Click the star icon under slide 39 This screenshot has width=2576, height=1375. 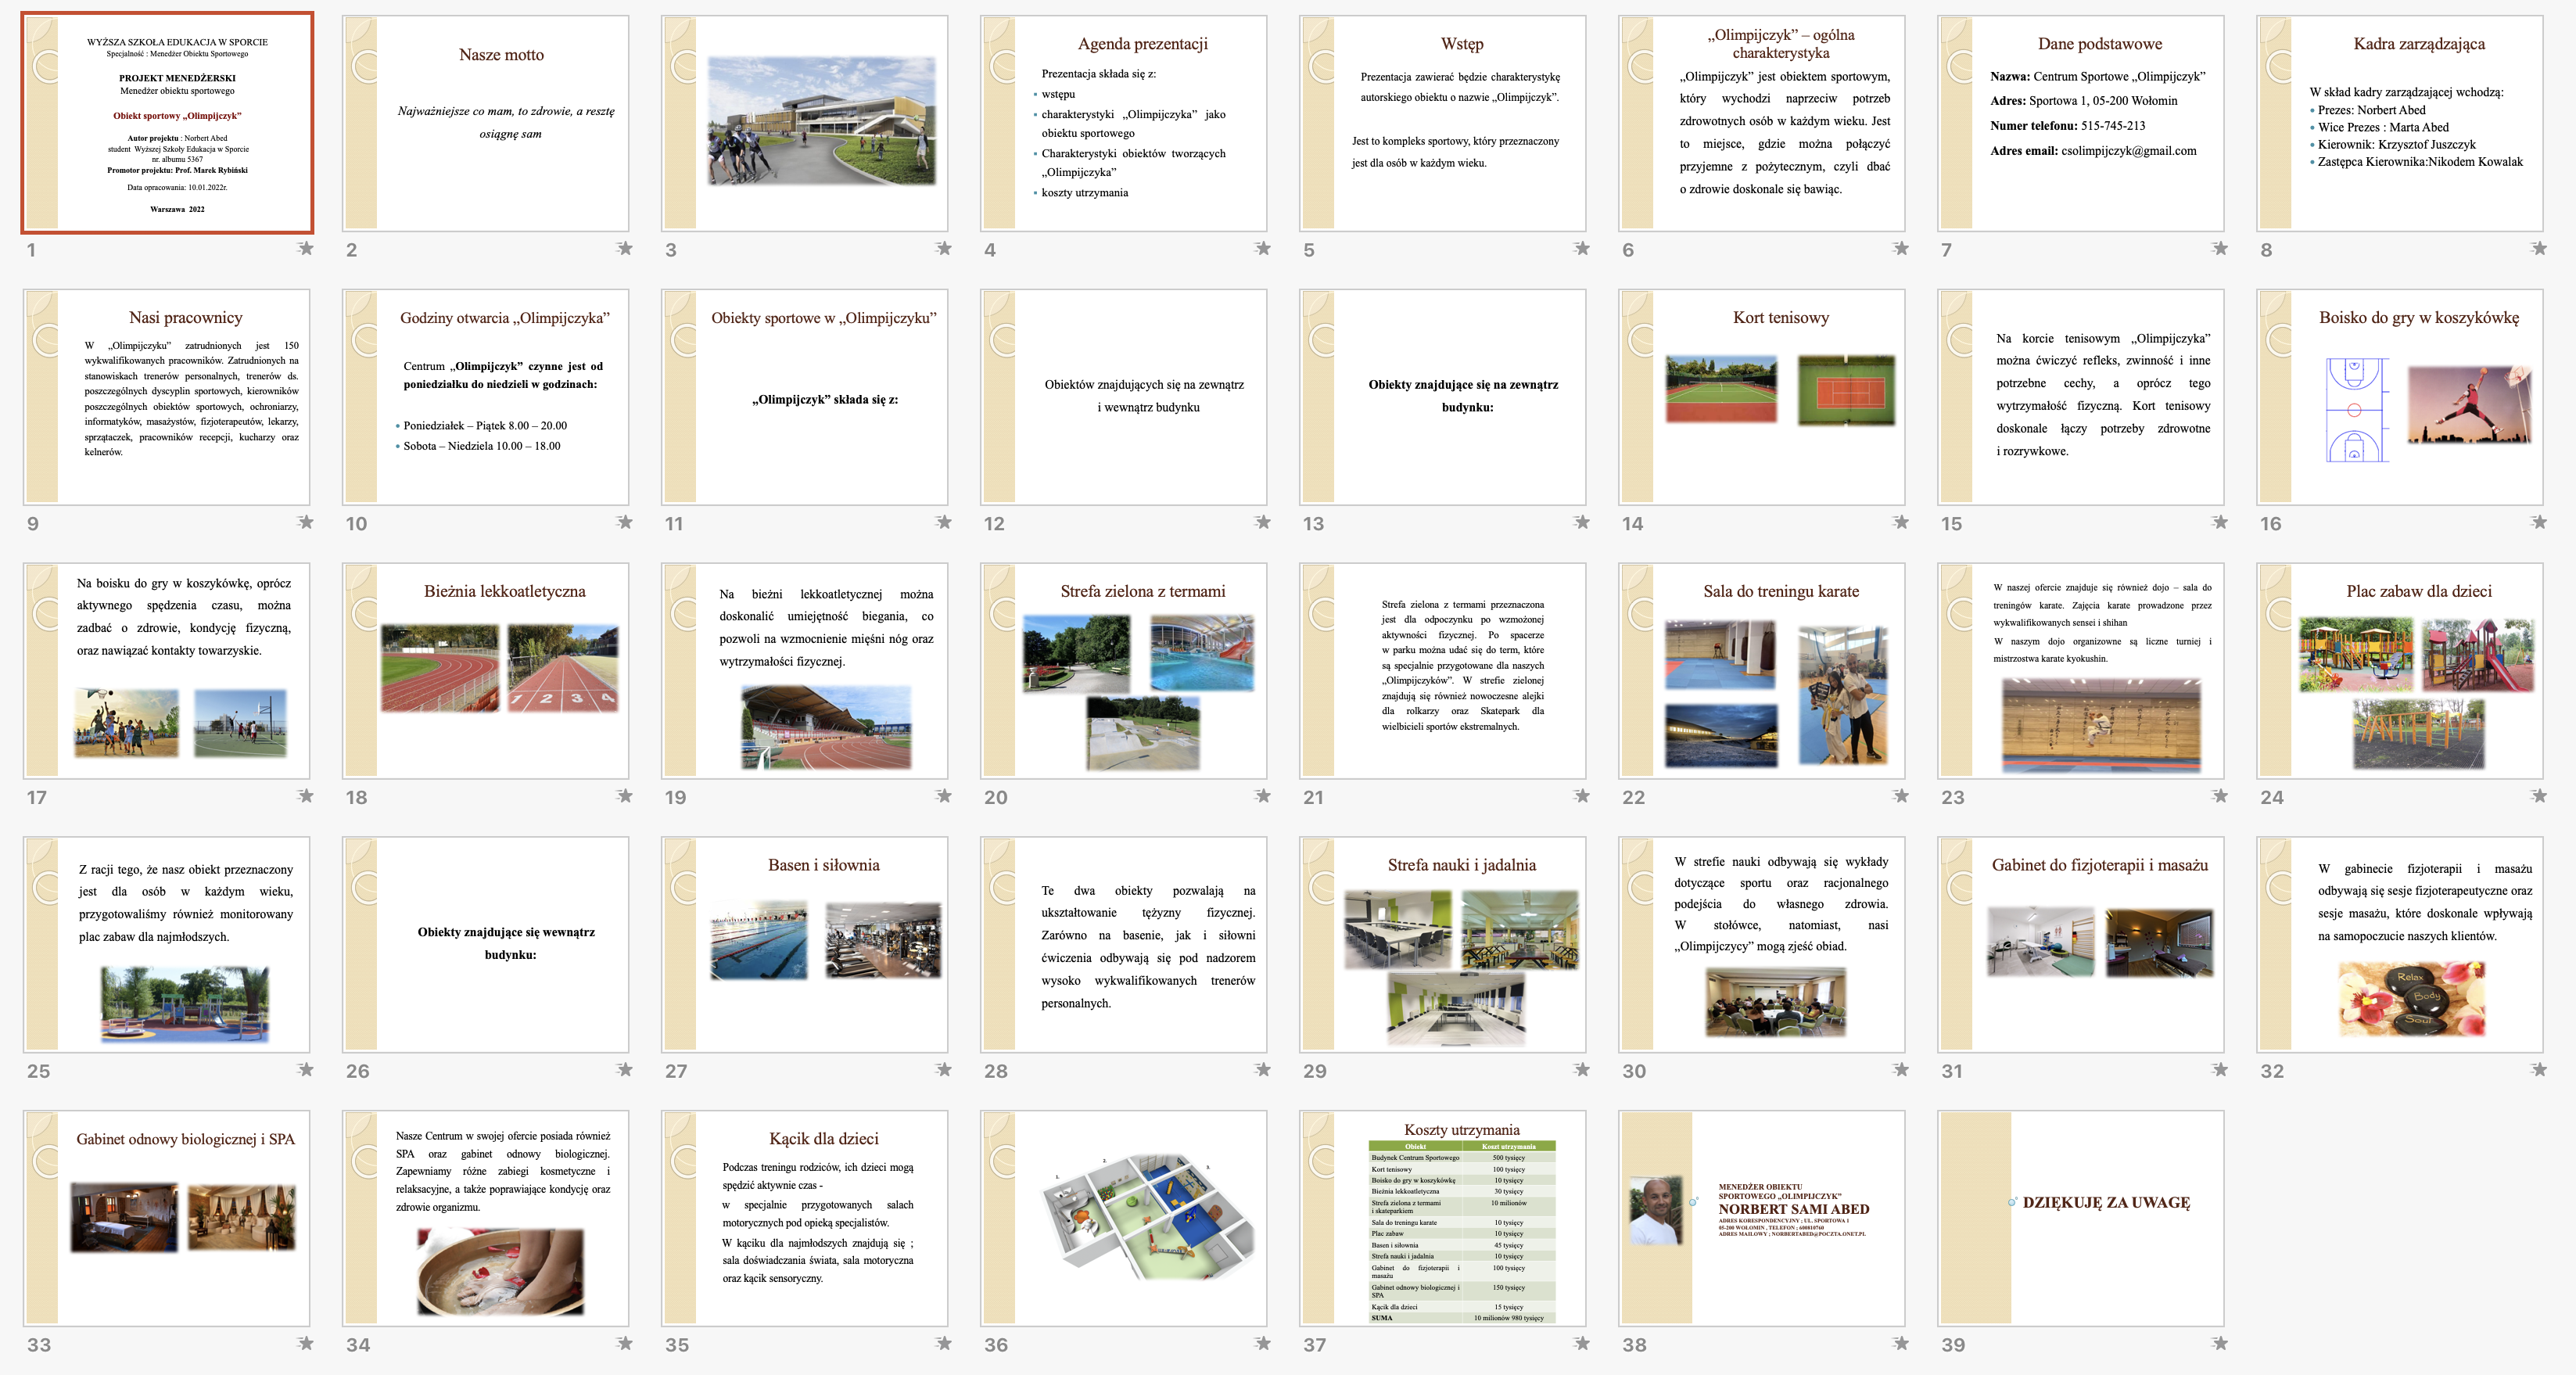pyautogui.click(x=2220, y=1343)
